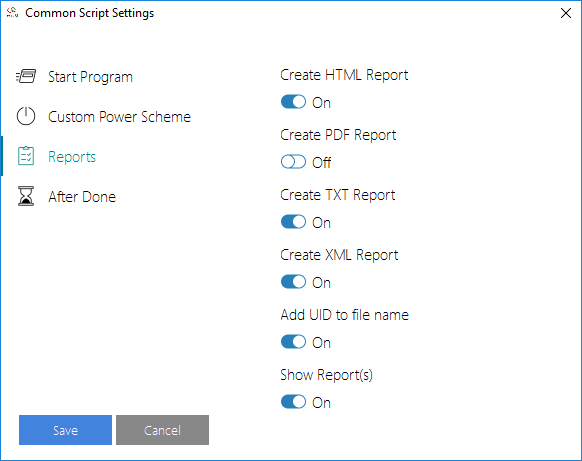Disable Create HTML Report toggle
The width and height of the screenshot is (582, 461).
pyautogui.click(x=293, y=102)
